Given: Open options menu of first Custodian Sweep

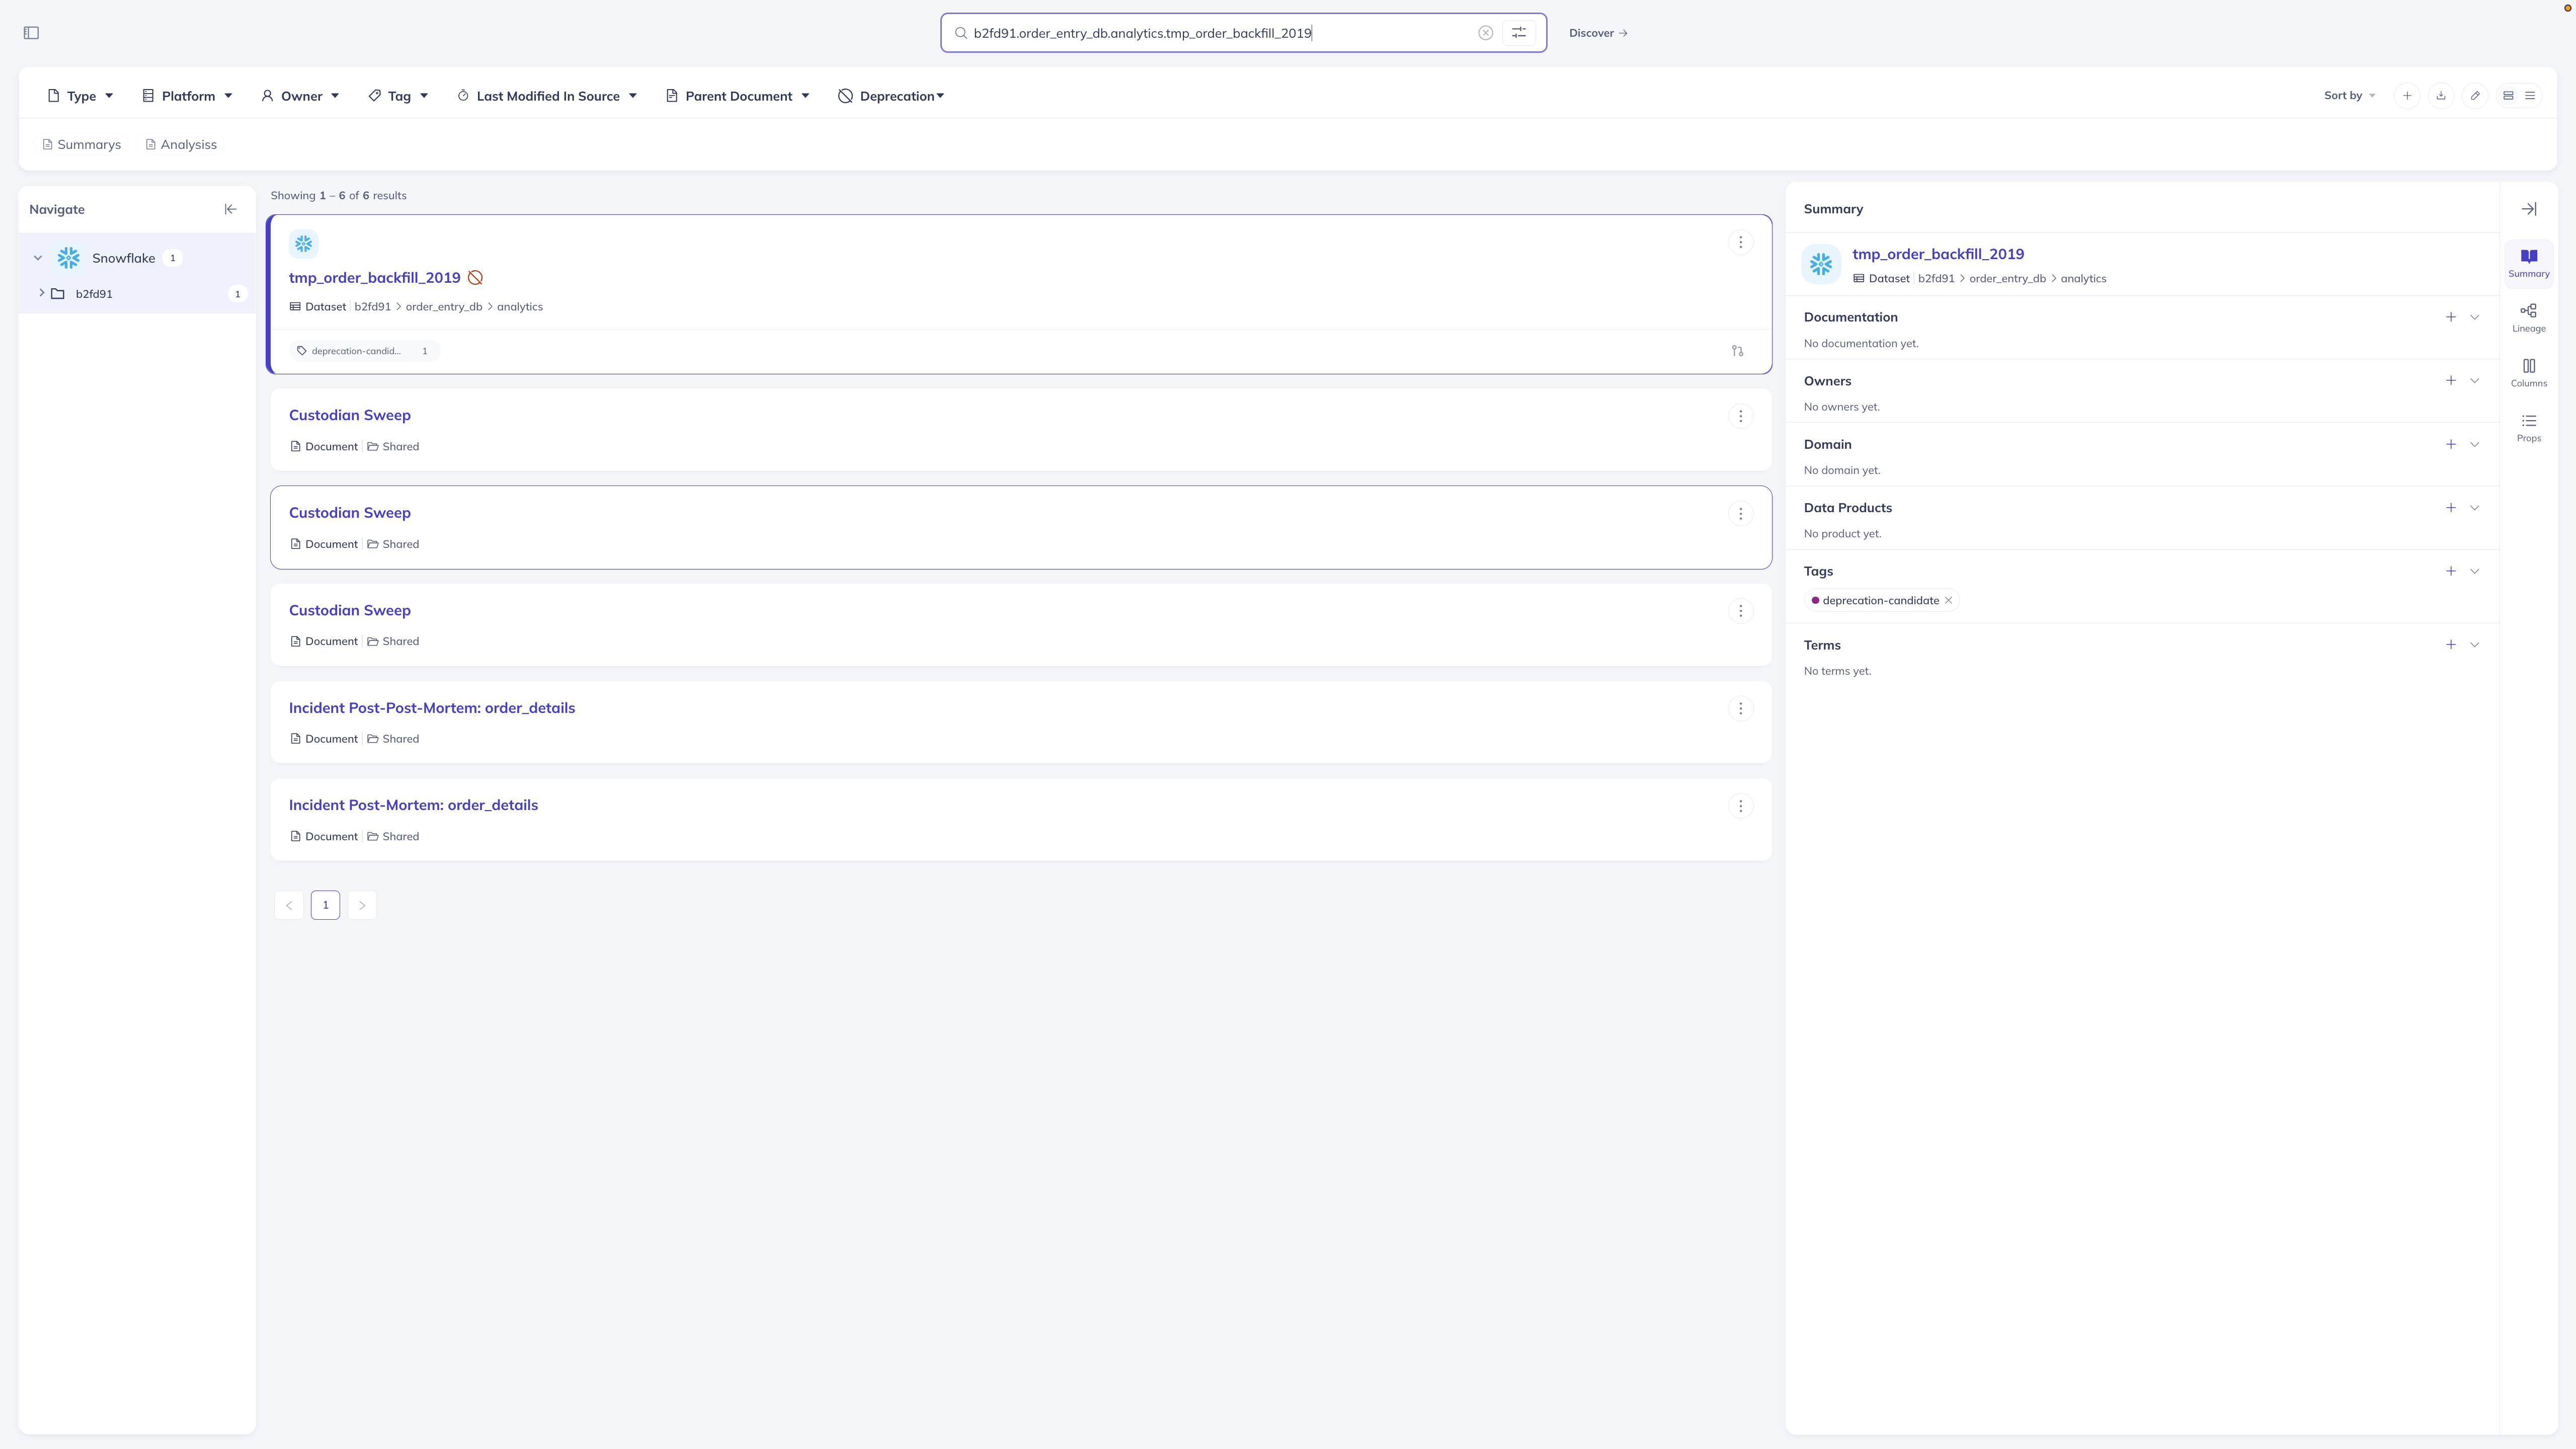Looking at the screenshot, I should pos(1740,416).
